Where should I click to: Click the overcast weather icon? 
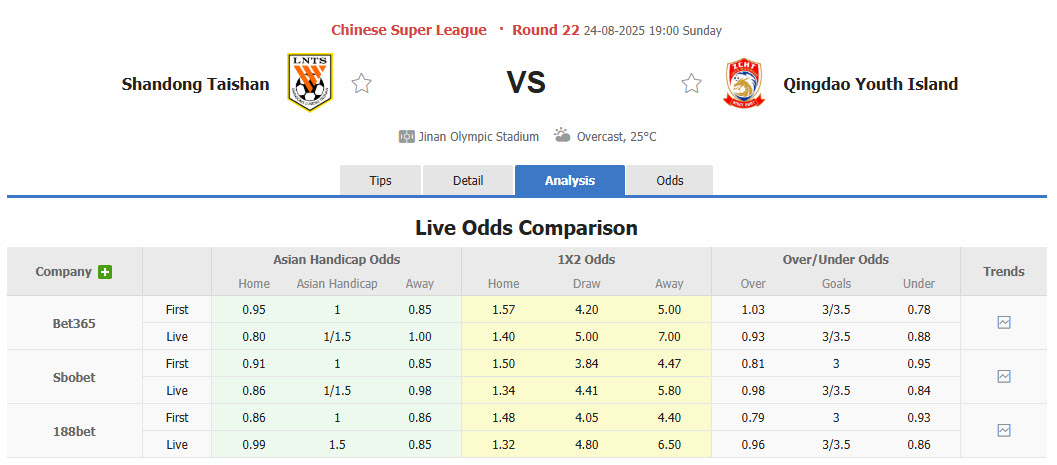pyautogui.click(x=562, y=135)
